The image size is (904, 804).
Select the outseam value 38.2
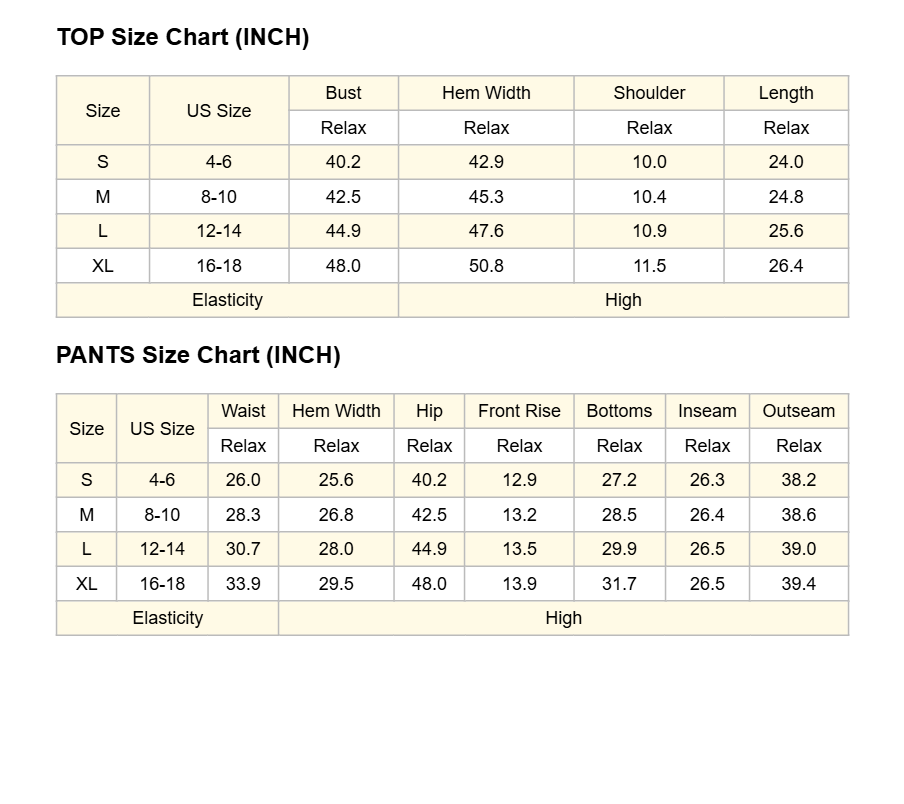799,480
